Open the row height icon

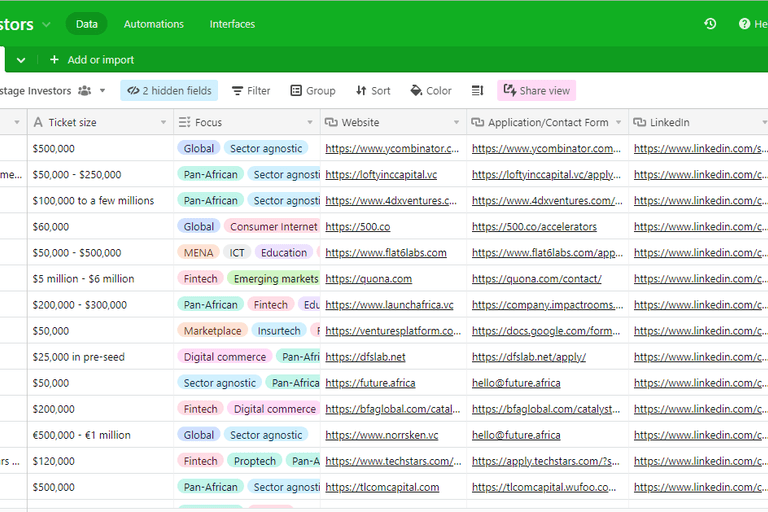pyautogui.click(x=477, y=91)
